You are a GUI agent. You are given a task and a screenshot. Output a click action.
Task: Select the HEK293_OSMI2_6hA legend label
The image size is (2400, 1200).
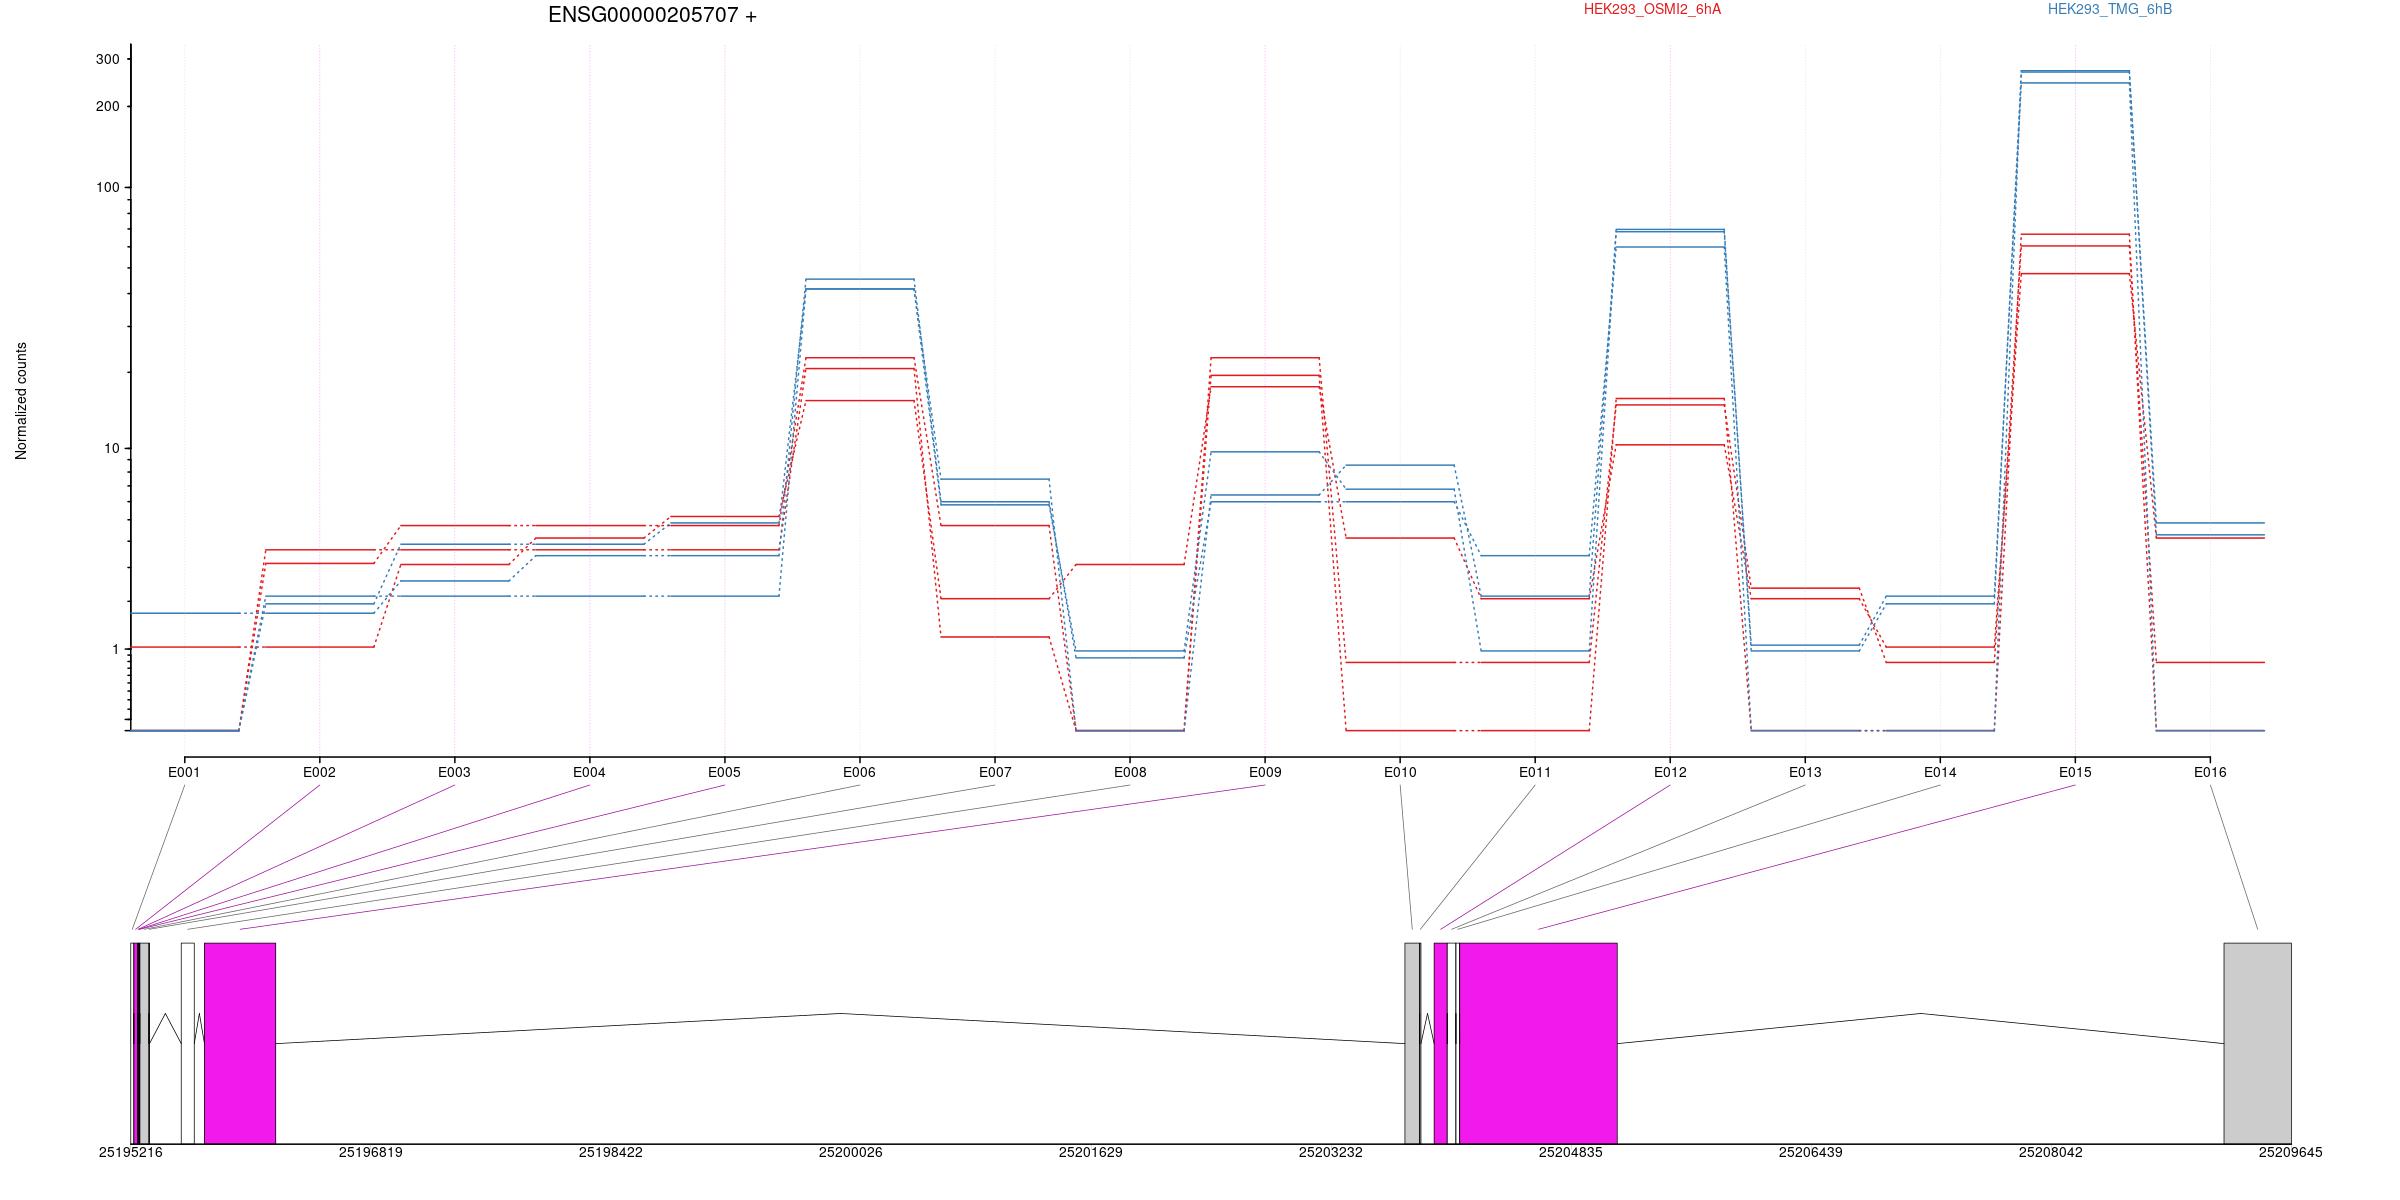pos(1652,9)
